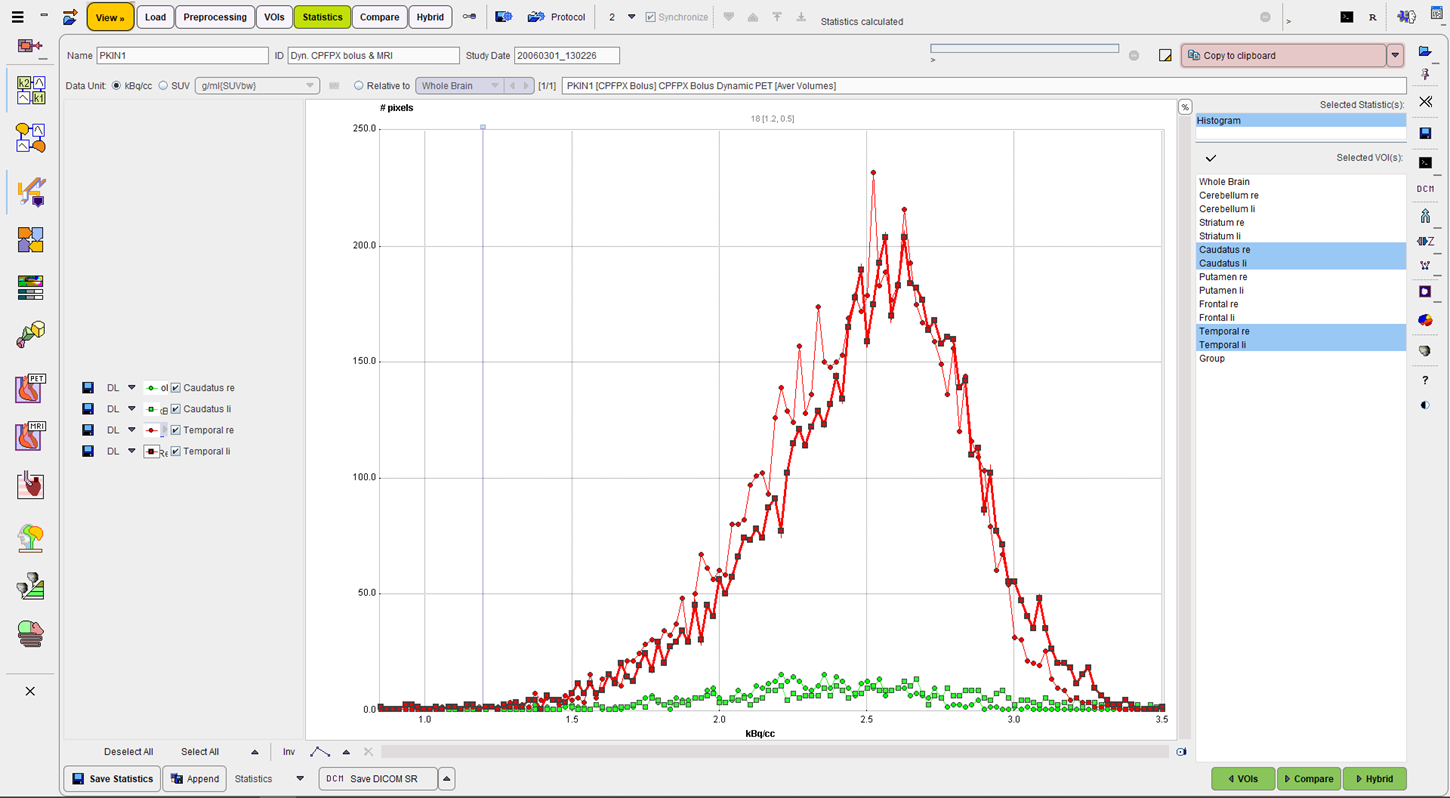
Task: Click the Save DICOM SR button
Action: coord(378,779)
